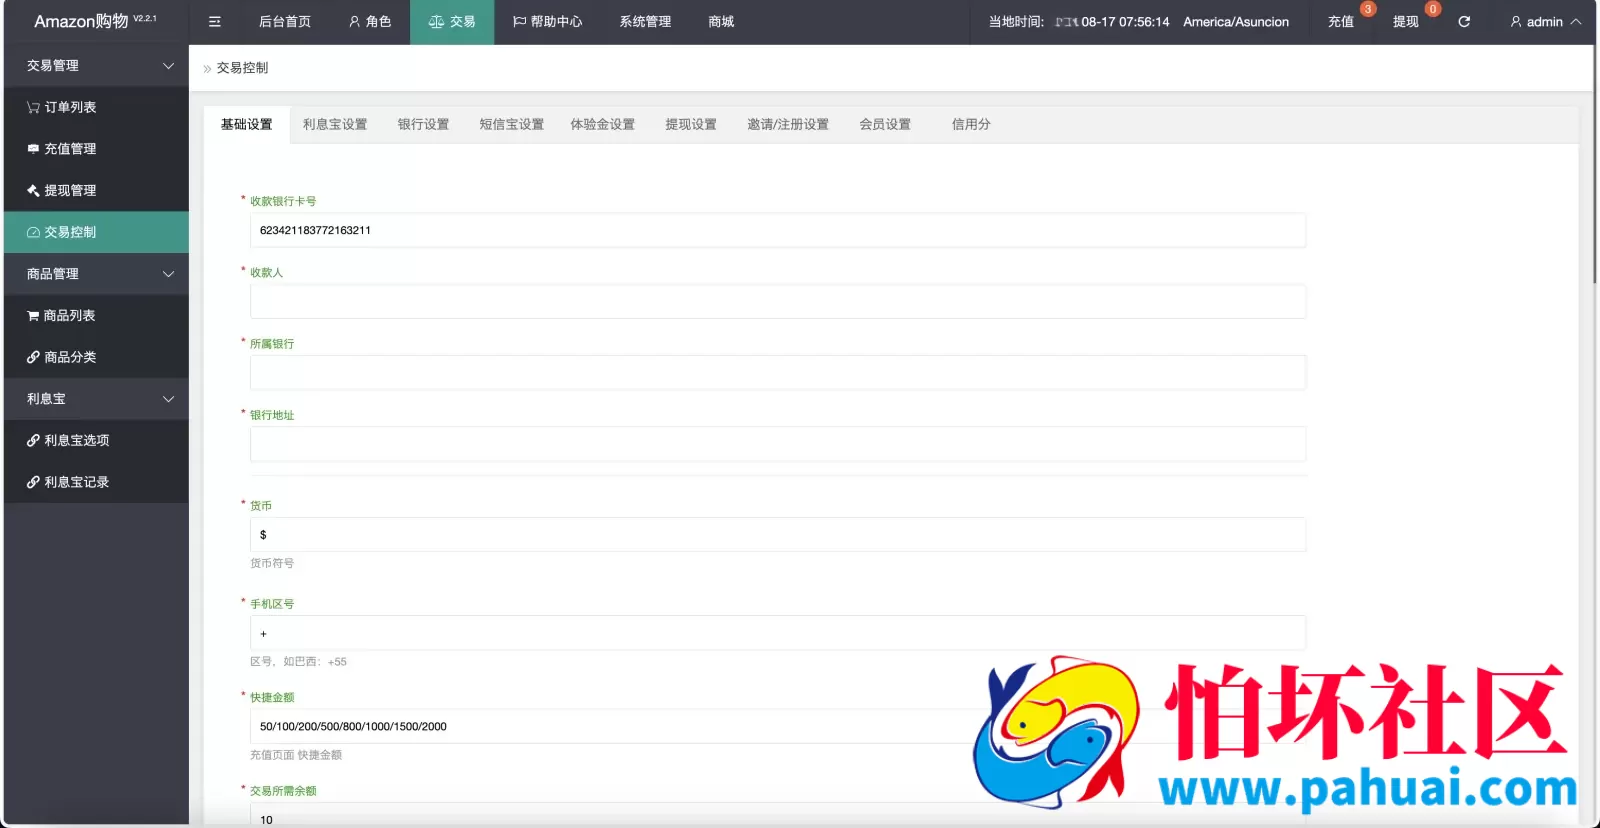The image size is (1600, 828).
Task: Switch to 体验金设置 tab
Action: (602, 125)
